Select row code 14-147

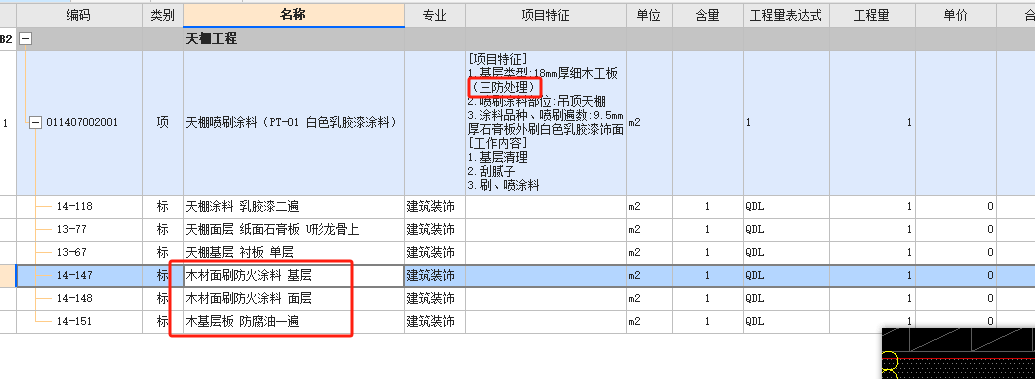(x=75, y=276)
